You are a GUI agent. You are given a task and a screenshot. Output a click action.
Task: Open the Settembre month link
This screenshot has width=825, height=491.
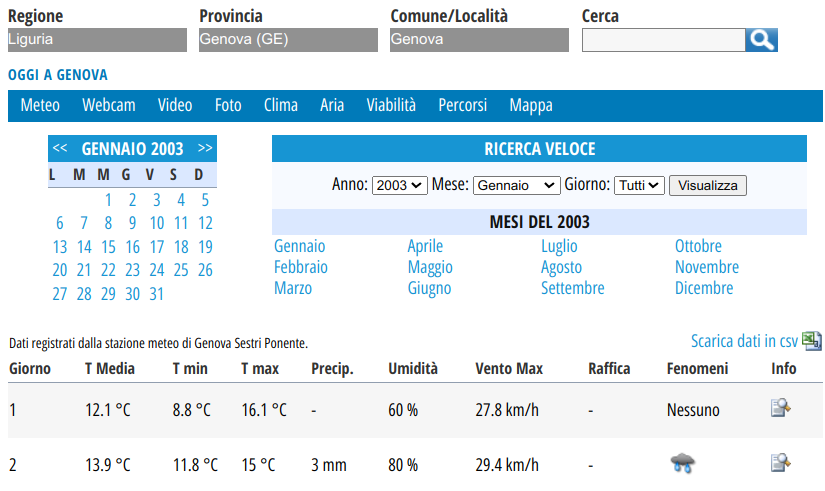click(x=573, y=288)
